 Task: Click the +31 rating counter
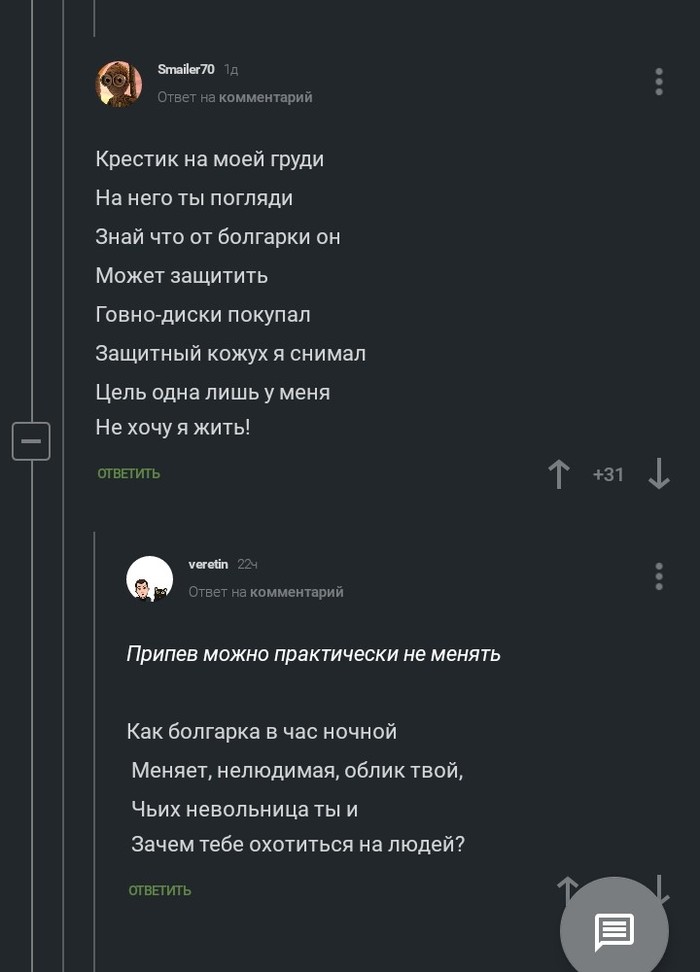608,475
